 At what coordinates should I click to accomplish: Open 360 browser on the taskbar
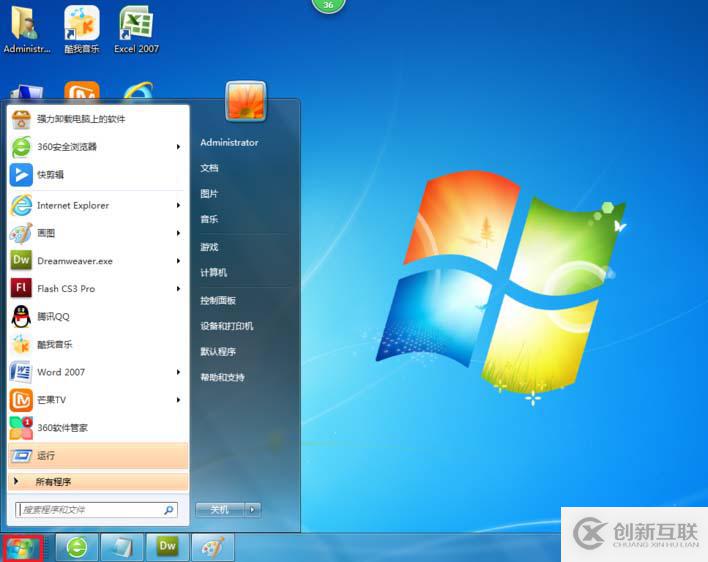(77, 548)
